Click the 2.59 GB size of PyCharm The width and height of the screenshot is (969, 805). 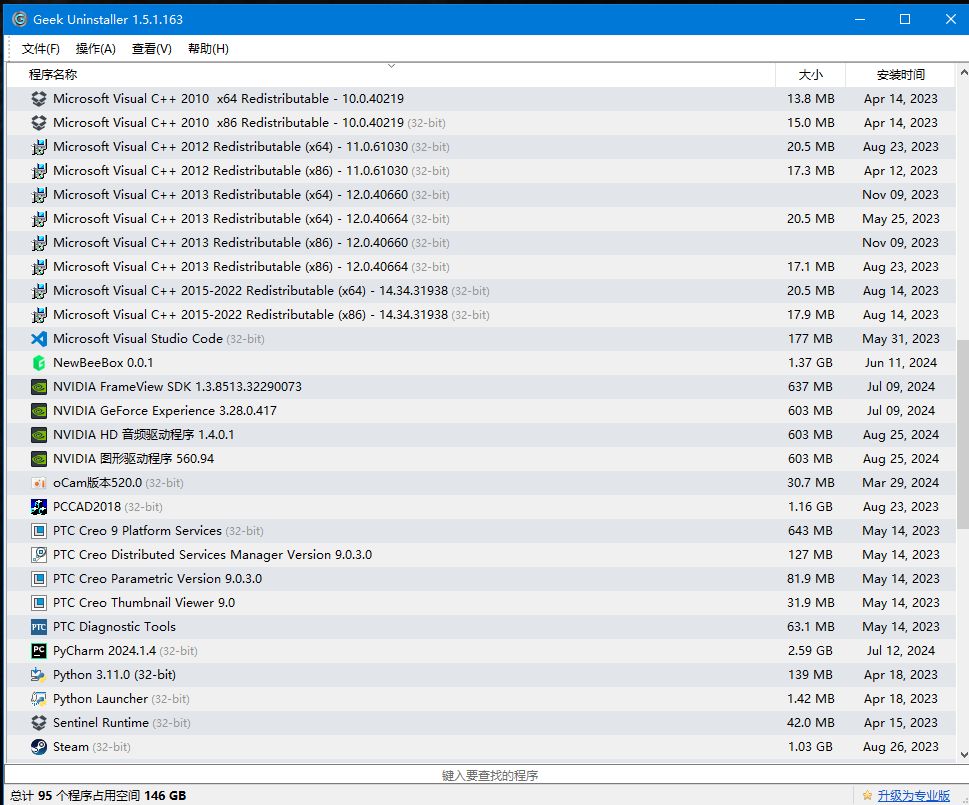810,651
